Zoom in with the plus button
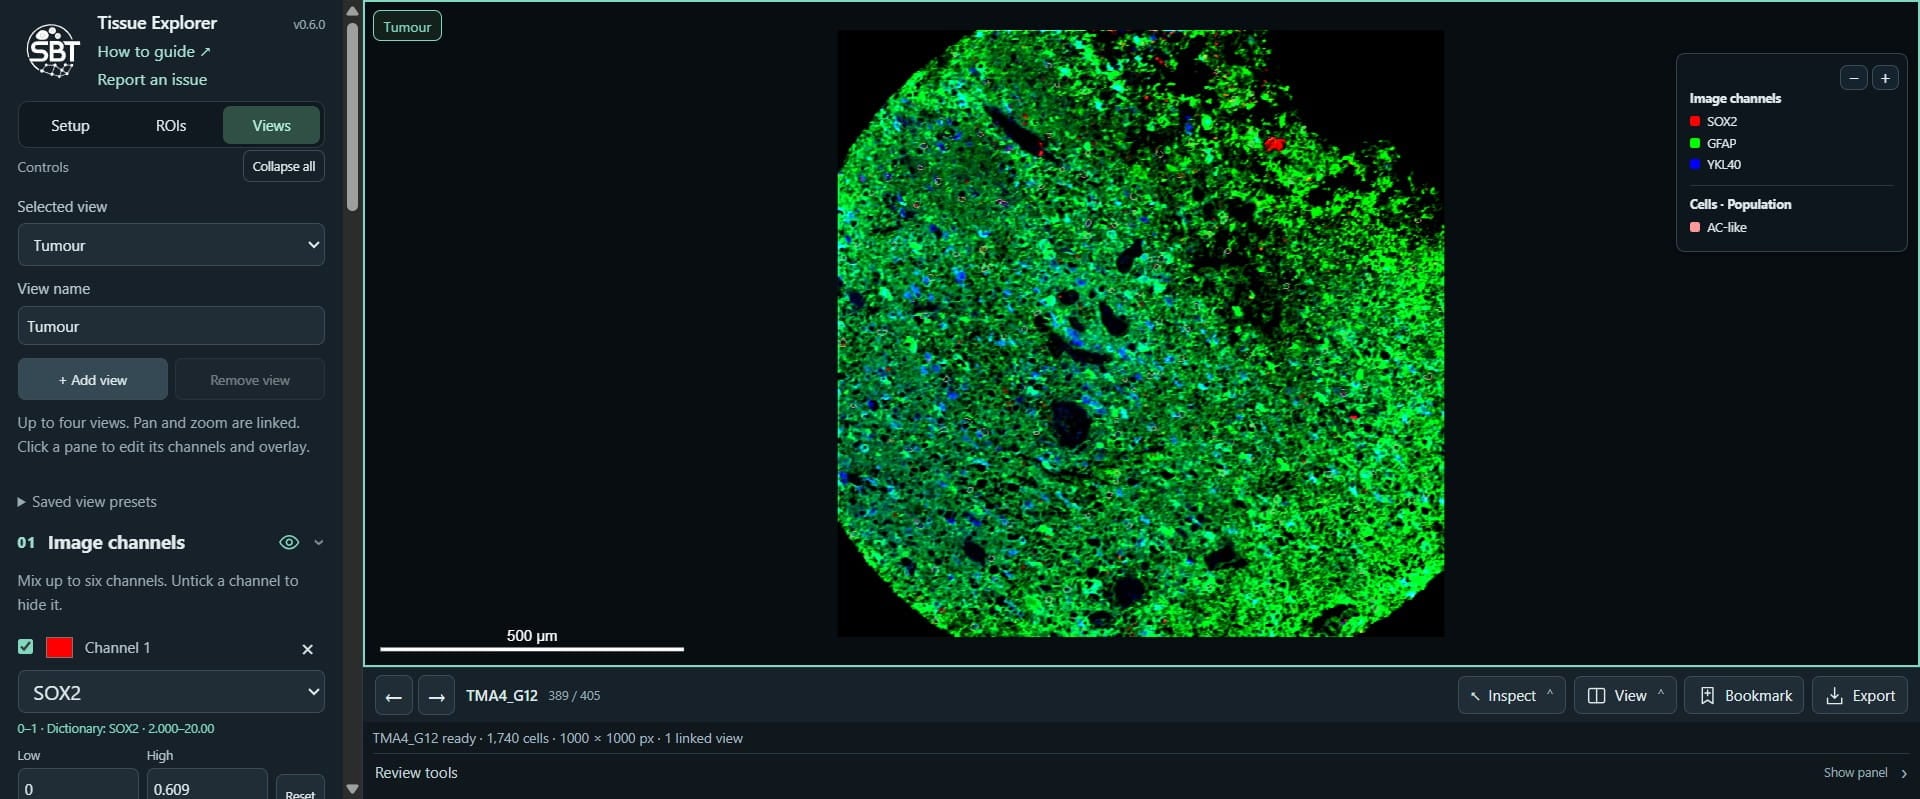This screenshot has height=799, width=1920. 1885,78
